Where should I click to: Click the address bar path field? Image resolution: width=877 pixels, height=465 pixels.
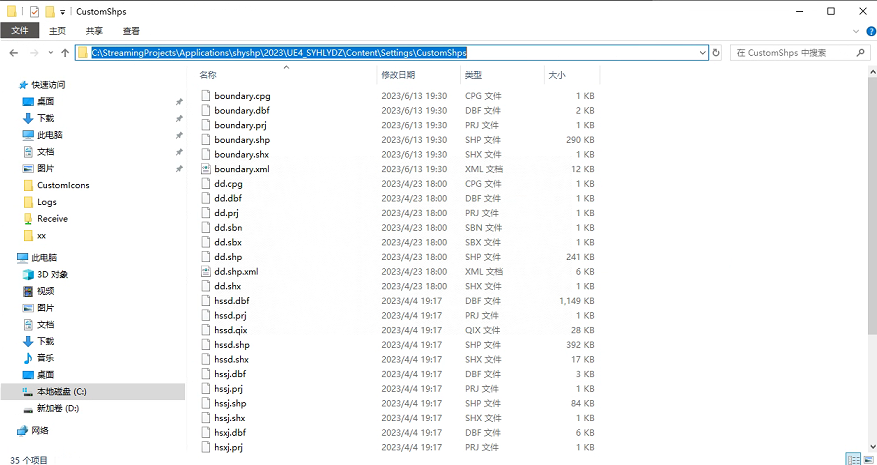392,53
